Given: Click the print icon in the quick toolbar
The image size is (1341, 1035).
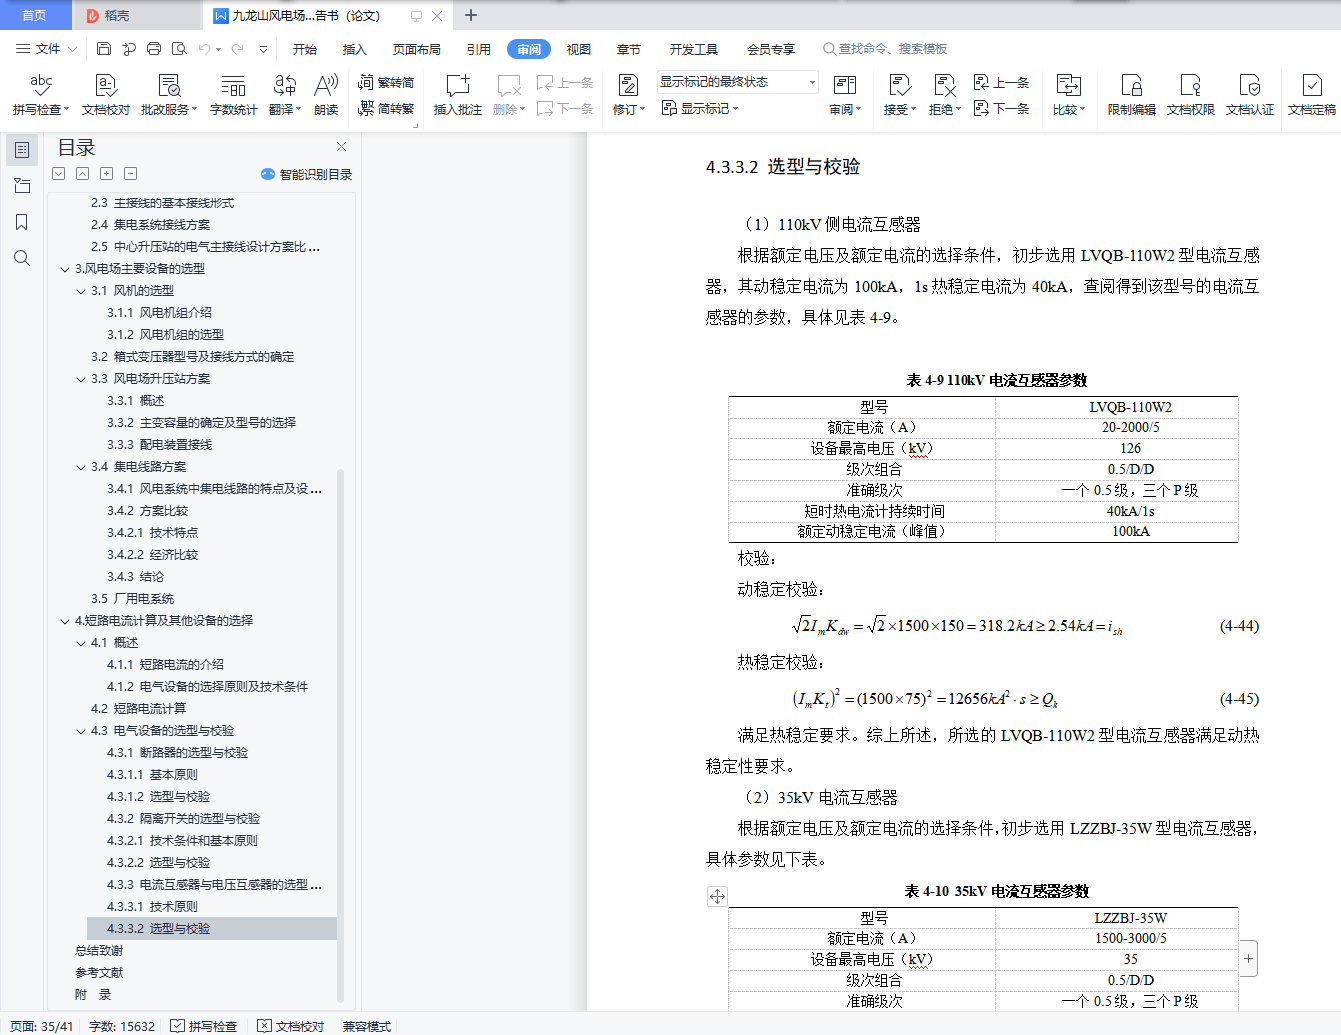Looking at the screenshot, I should click(x=154, y=48).
